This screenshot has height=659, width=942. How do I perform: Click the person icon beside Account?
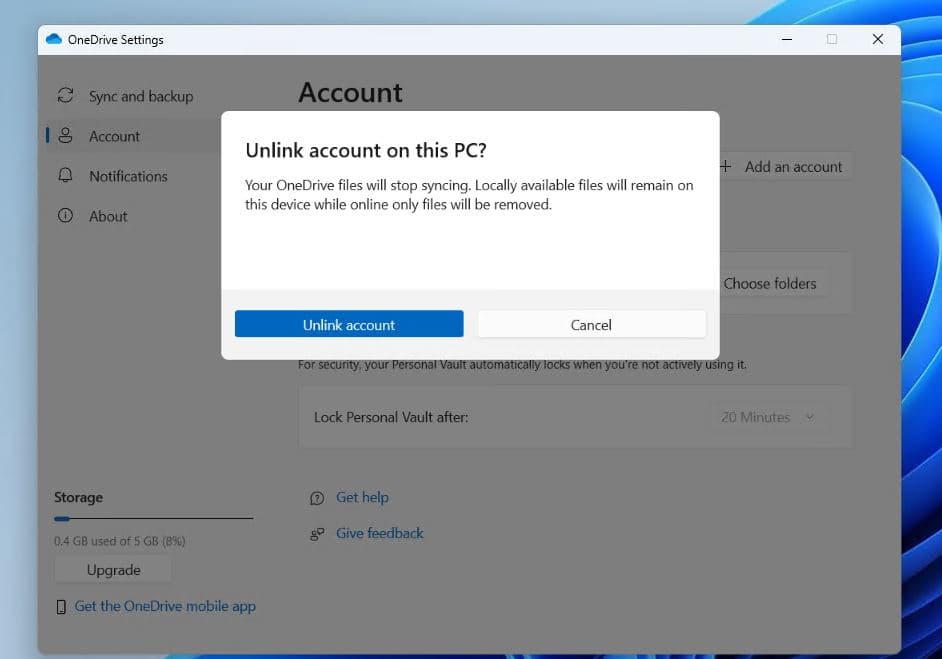65,136
